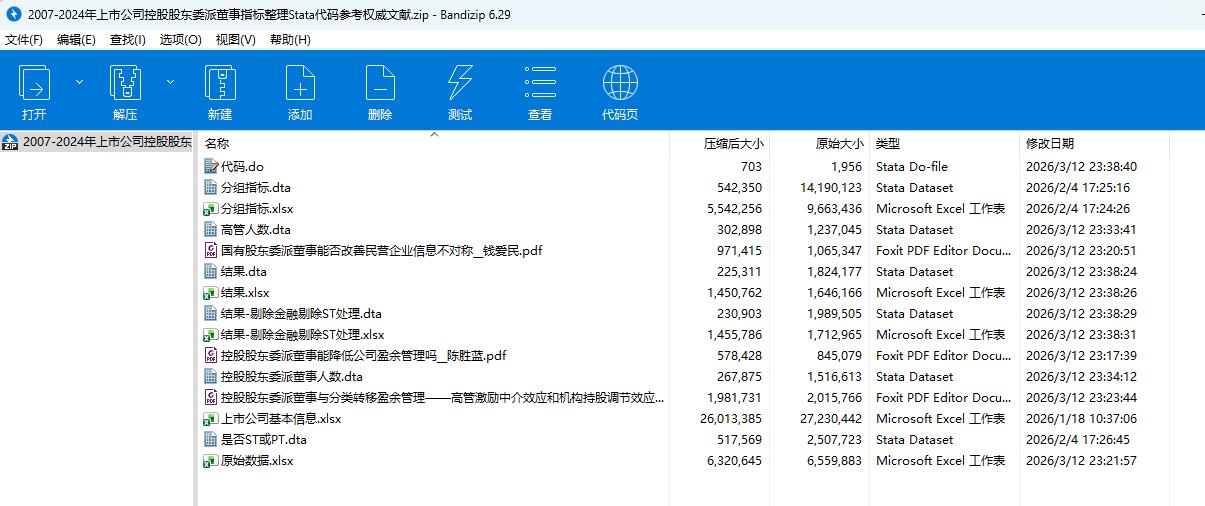
Task: Click the dataset icon of 控股股东委派董事人数.dta
Action: pyautogui.click(x=210, y=377)
